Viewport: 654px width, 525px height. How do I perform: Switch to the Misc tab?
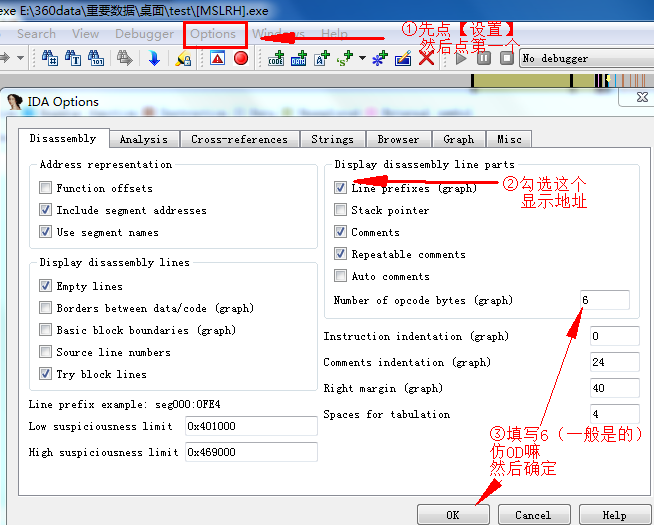point(509,139)
